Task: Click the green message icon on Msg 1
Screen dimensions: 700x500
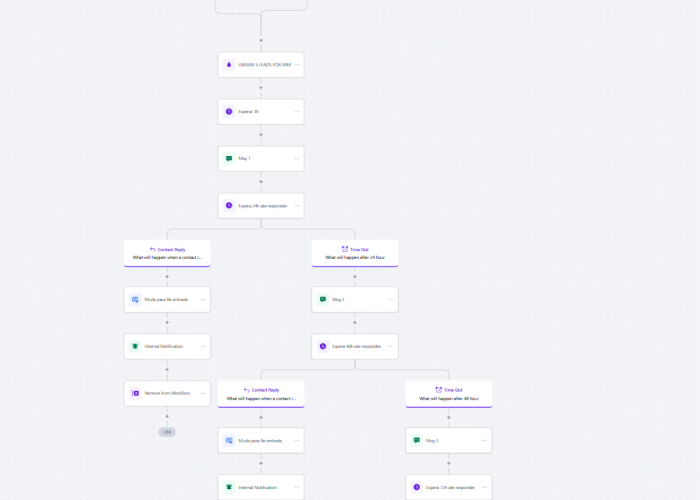Action: (229, 158)
